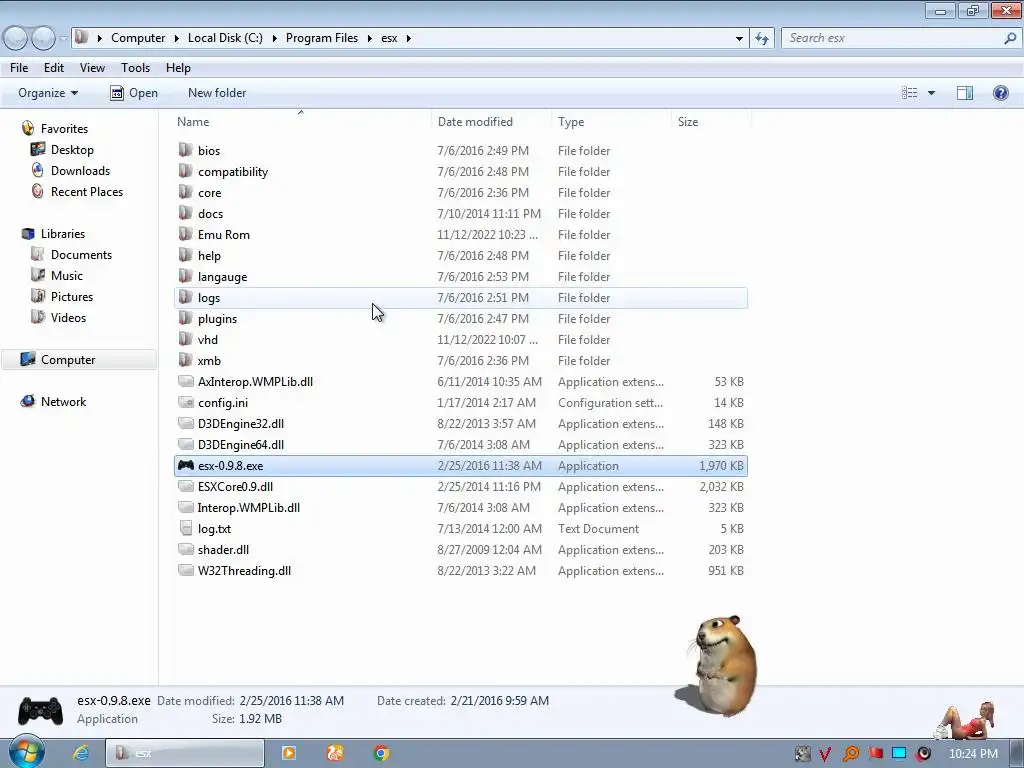The image size is (1024, 768).
Task: Sort by Date modified column header
Action: point(492,121)
